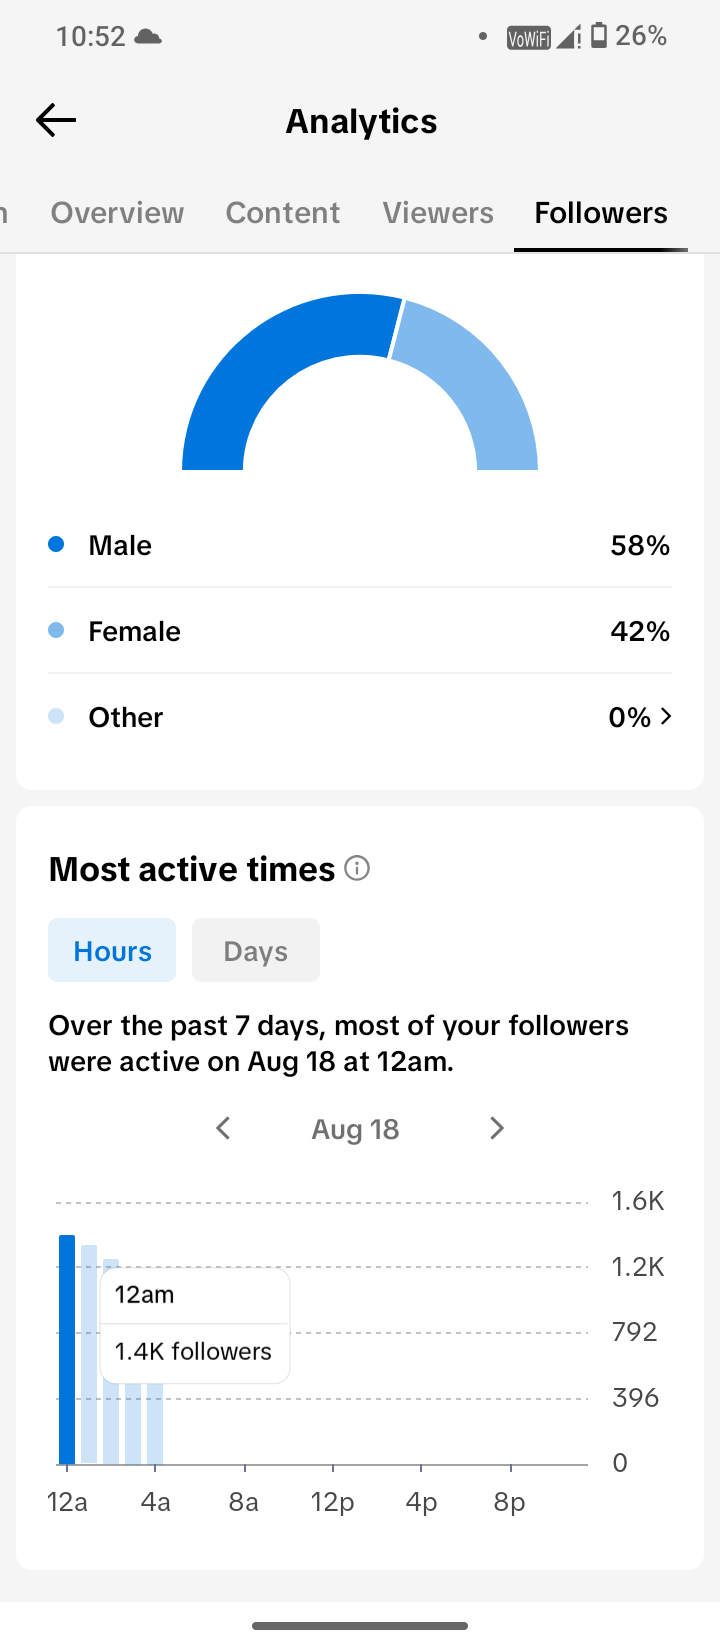Select the Followers tab
720x1650 pixels.
[x=601, y=213]
